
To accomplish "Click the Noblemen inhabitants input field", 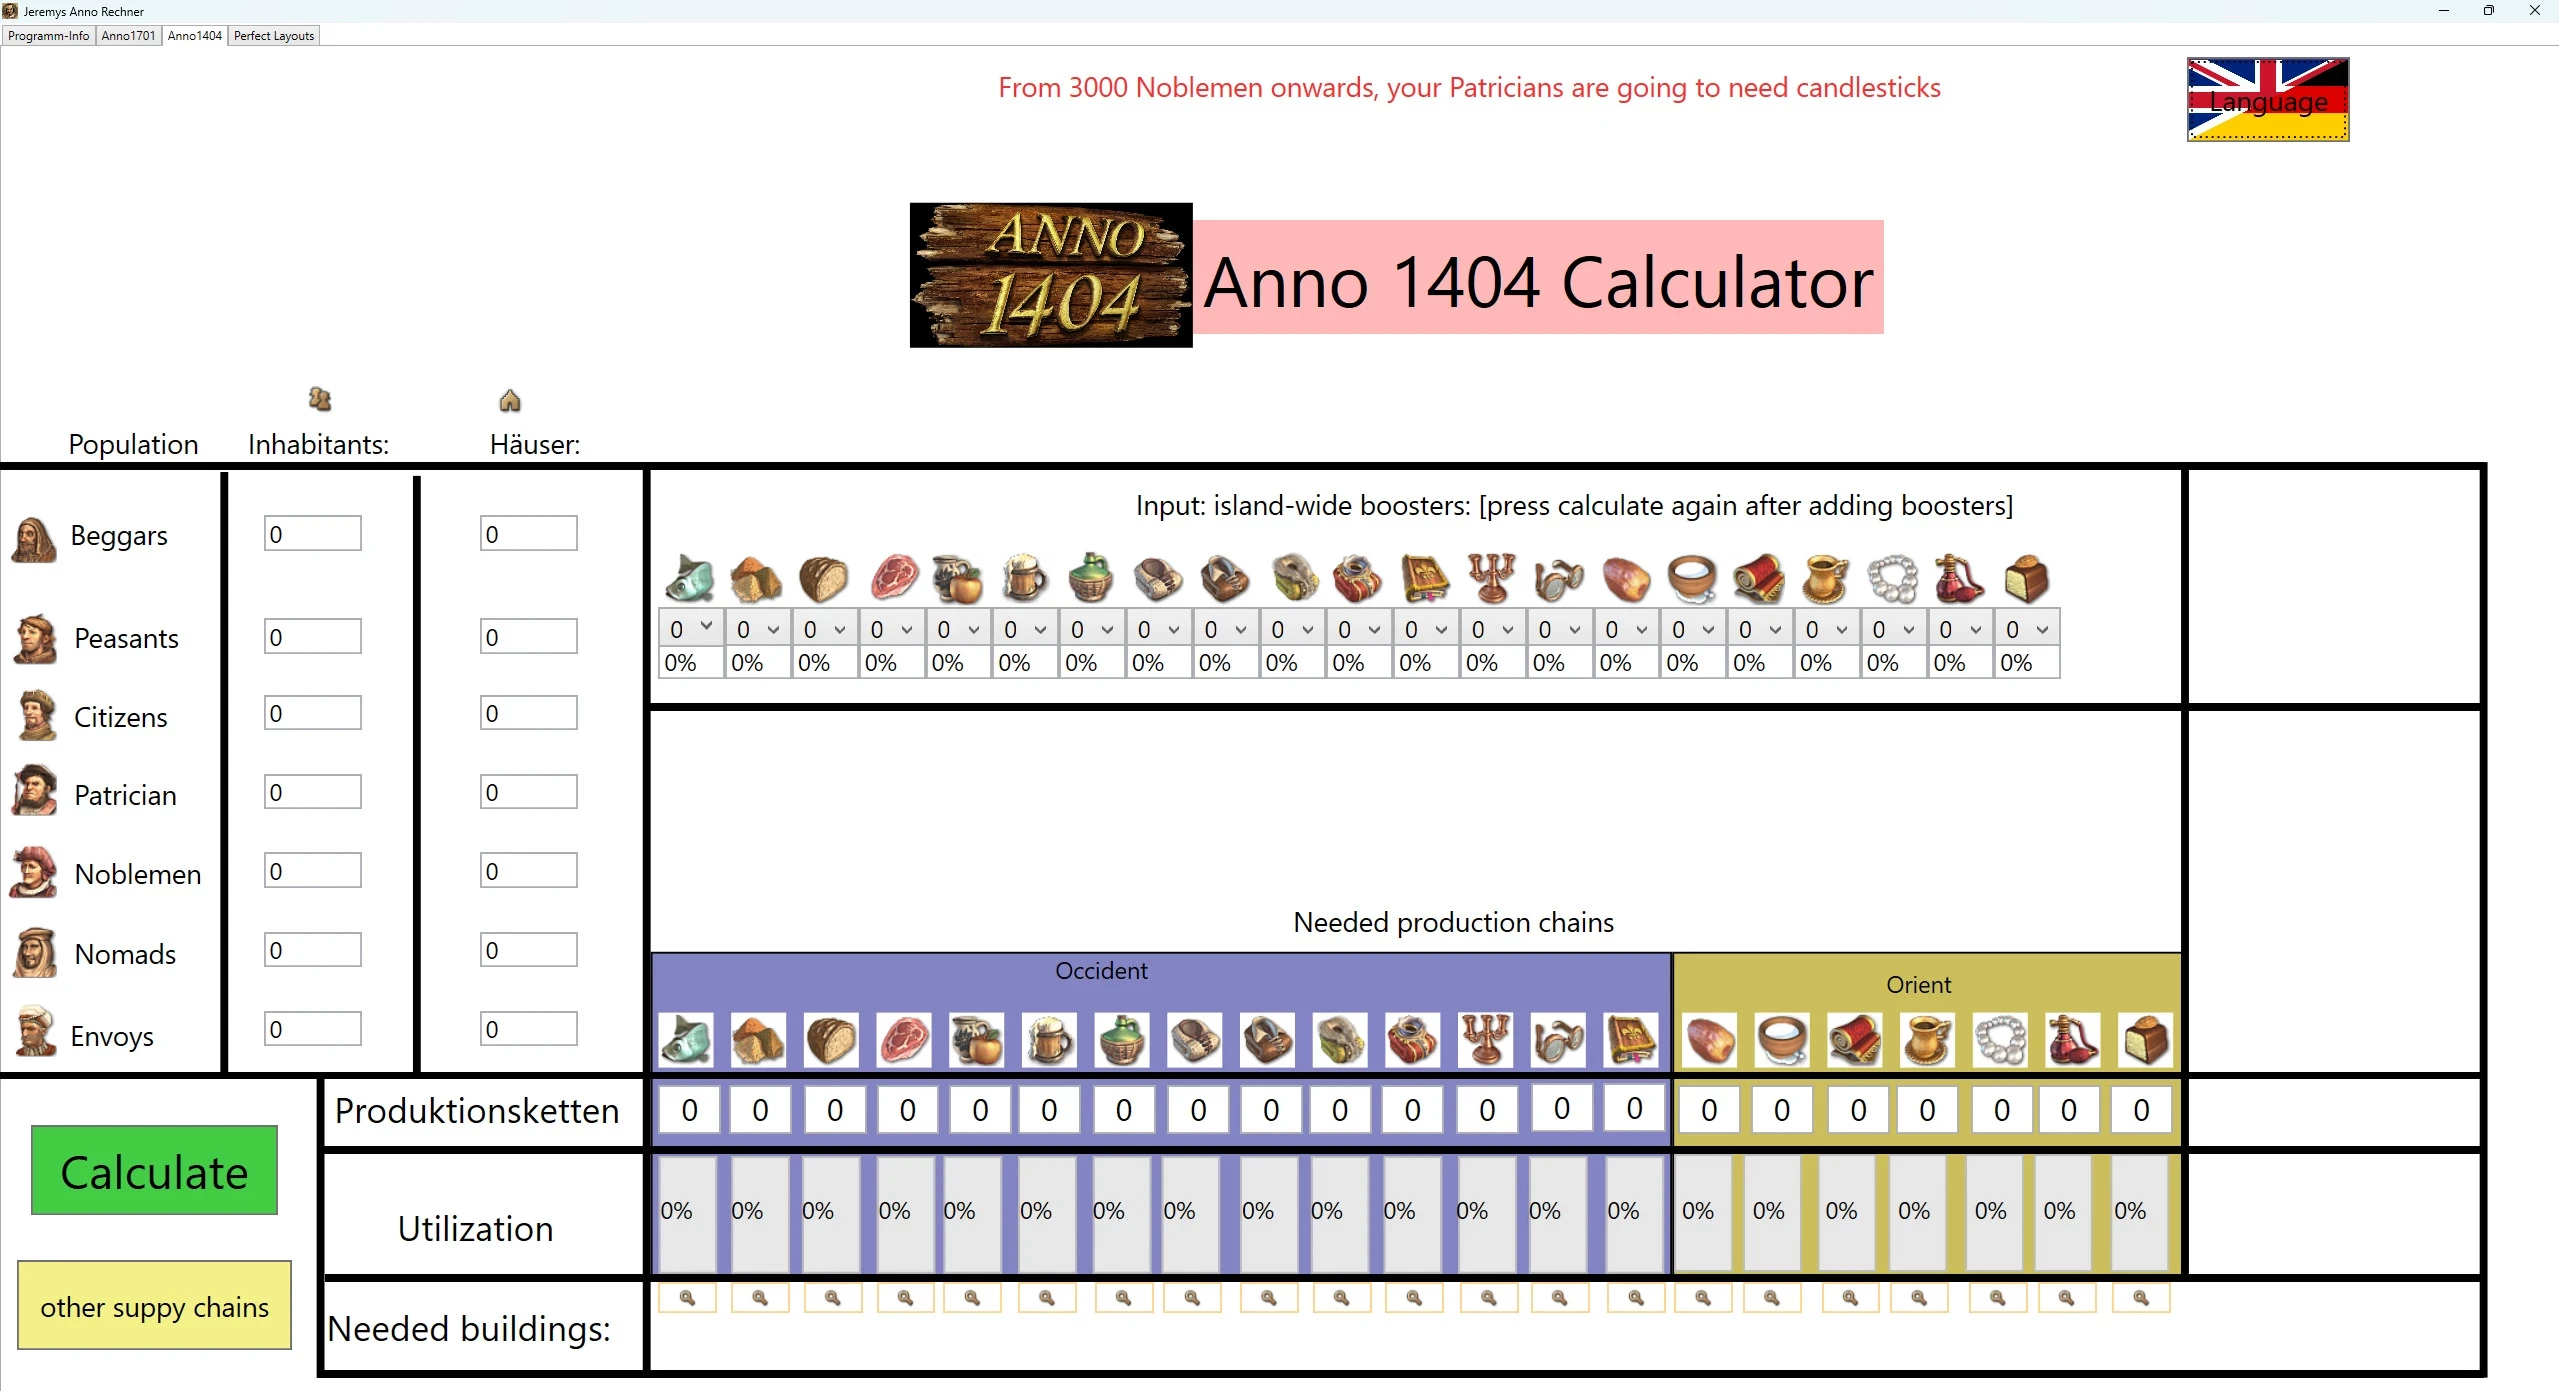I will click(313, 870).
